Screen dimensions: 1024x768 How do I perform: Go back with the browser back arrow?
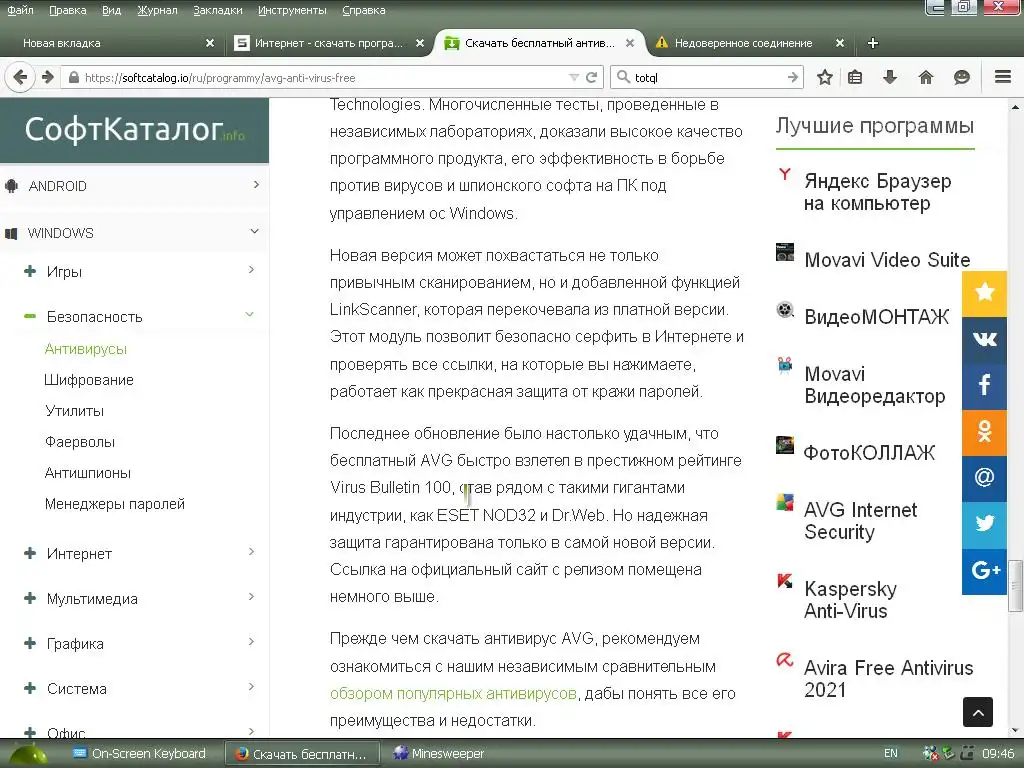coord(20,77)
